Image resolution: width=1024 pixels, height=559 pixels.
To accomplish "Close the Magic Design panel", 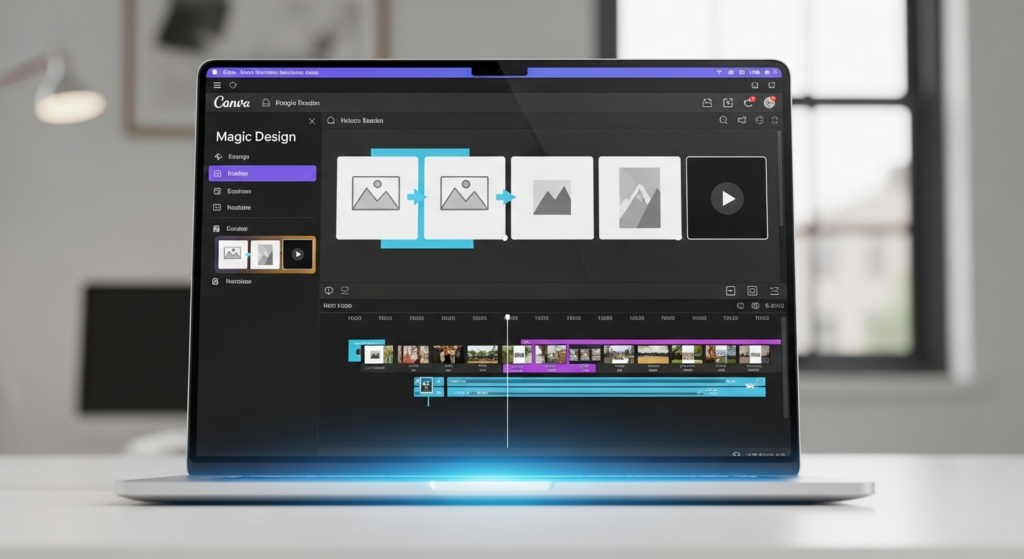I will coord(311,121).
